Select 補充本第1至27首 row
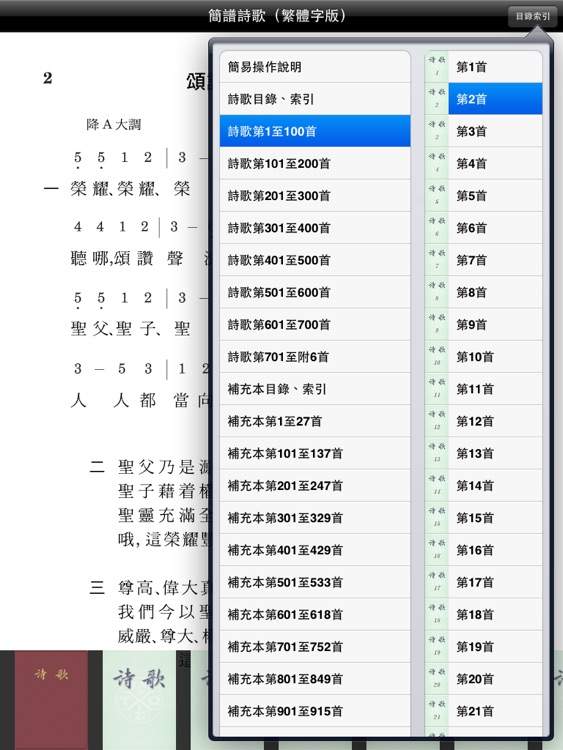This screenshot has height=750, width=563. [315, 421]
